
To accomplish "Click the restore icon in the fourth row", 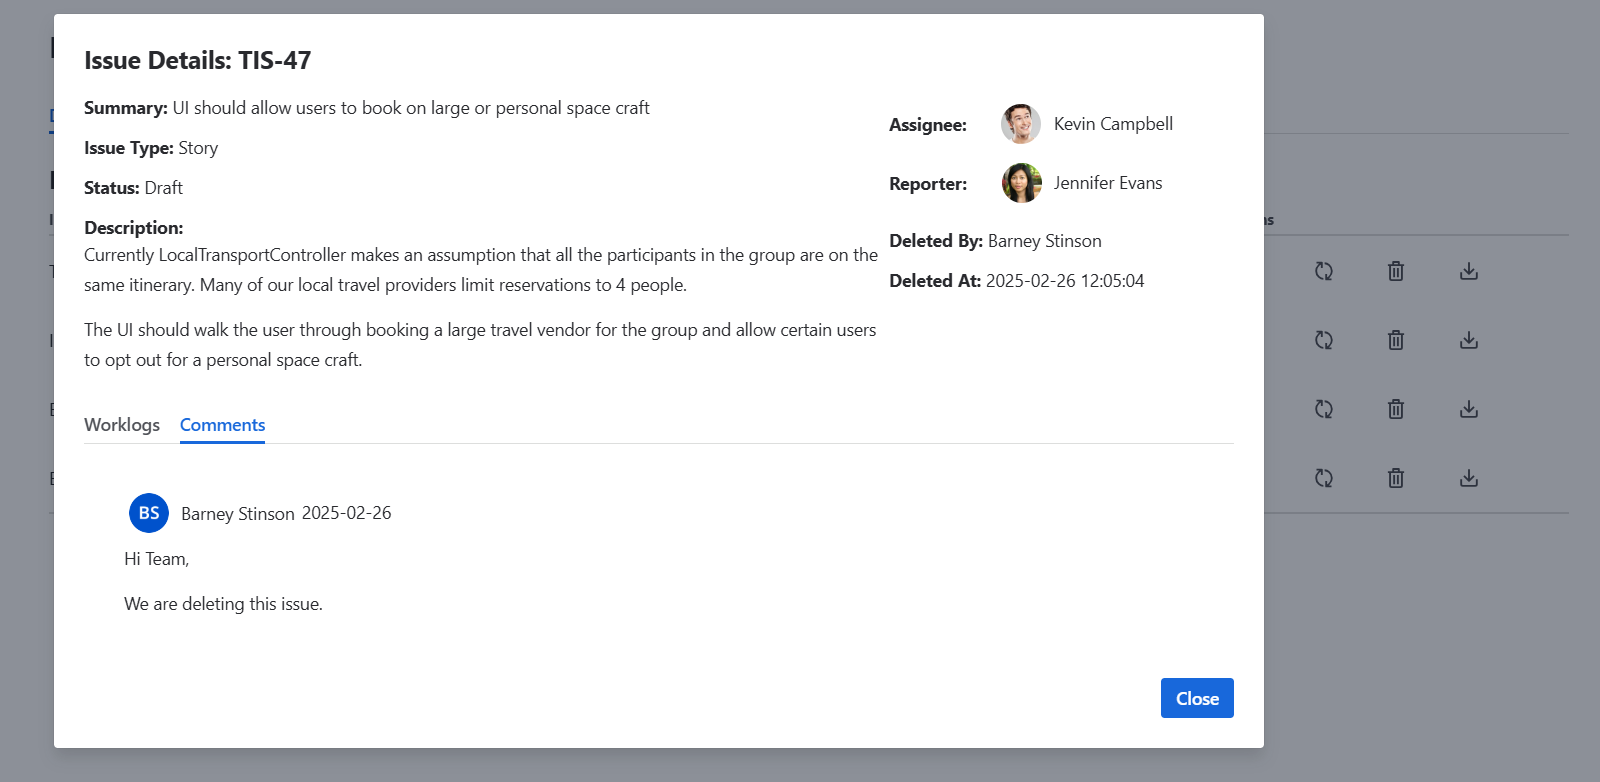I will [x=1324, y=478].
